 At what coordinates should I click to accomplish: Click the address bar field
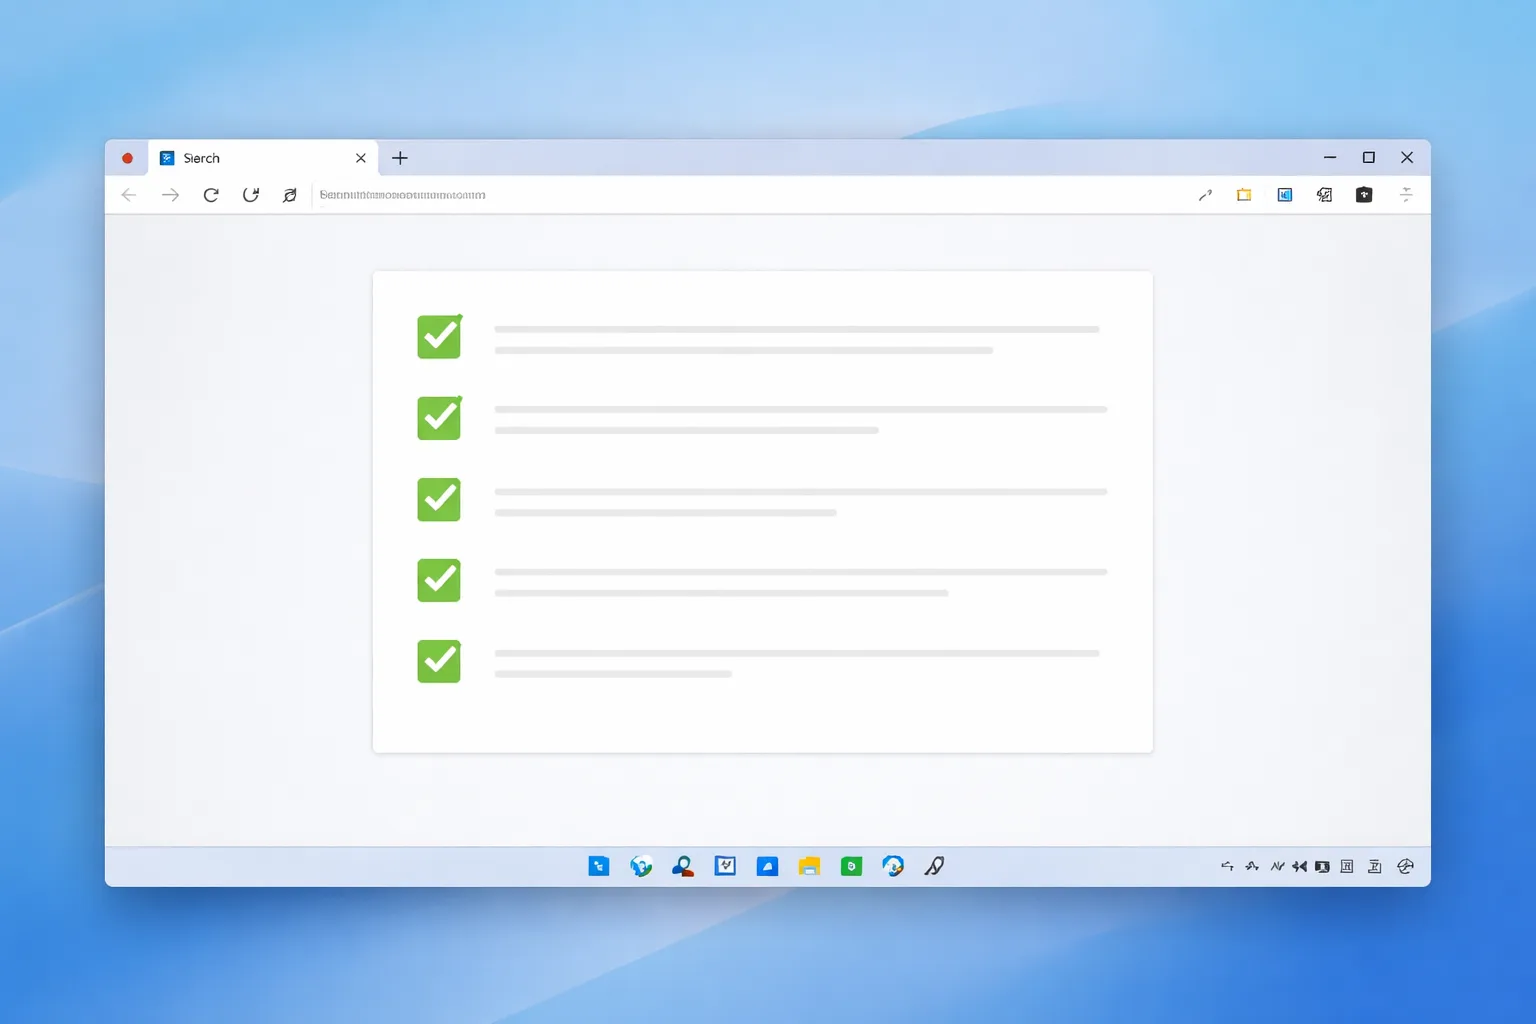click(x=750, y=195)
